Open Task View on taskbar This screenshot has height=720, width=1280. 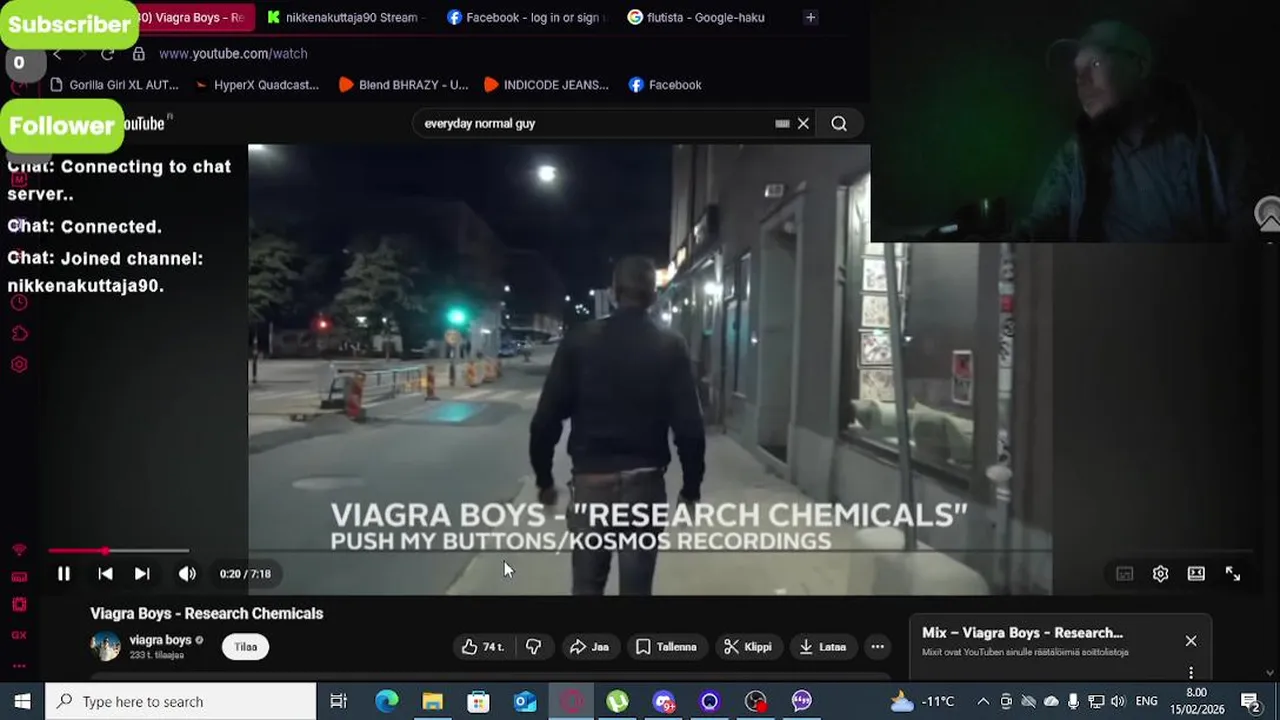[x=338, y=702]
